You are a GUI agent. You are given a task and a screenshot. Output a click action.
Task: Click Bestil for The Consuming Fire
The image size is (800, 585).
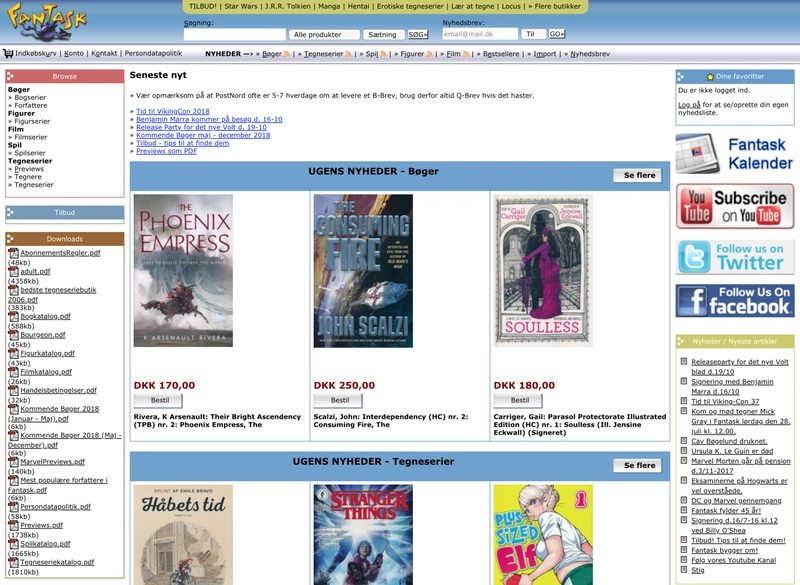click(x=339, y=400)
